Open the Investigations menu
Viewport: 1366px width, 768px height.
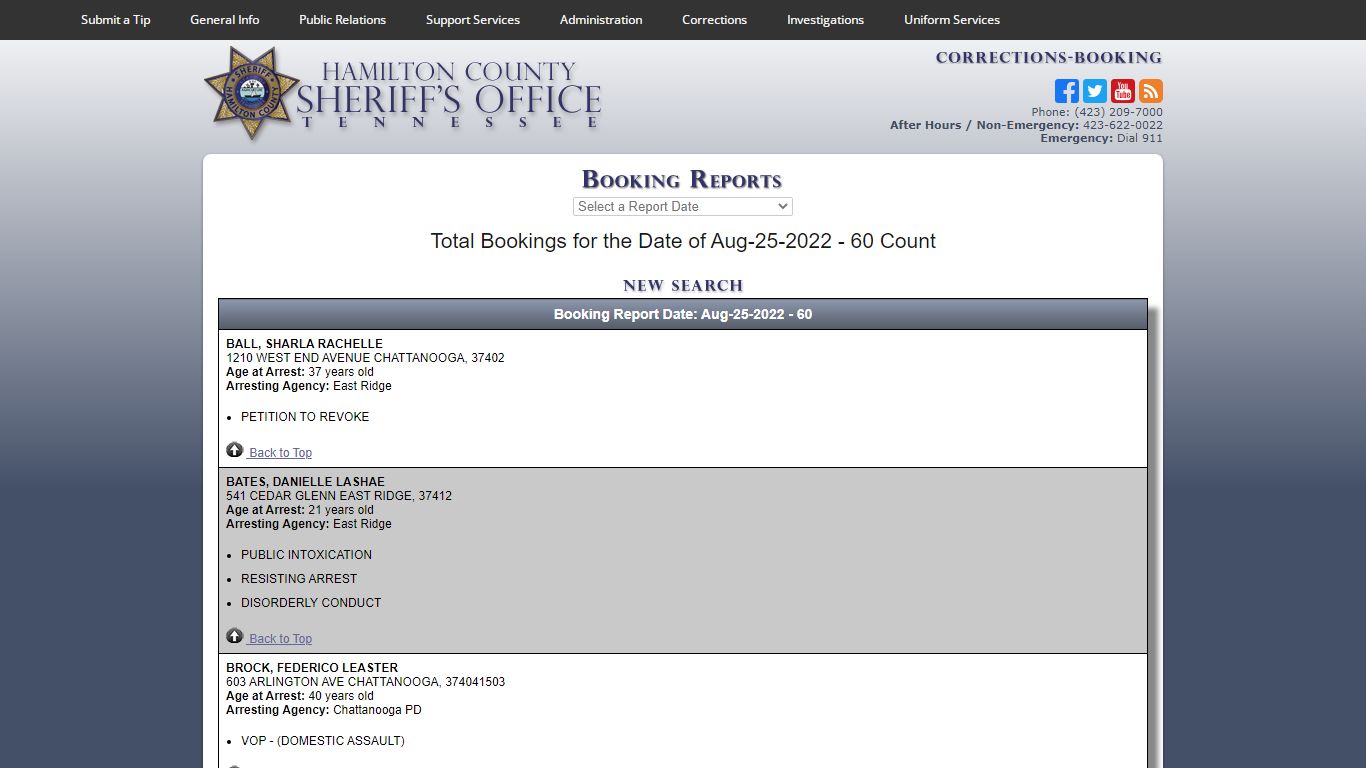point(825,20)
